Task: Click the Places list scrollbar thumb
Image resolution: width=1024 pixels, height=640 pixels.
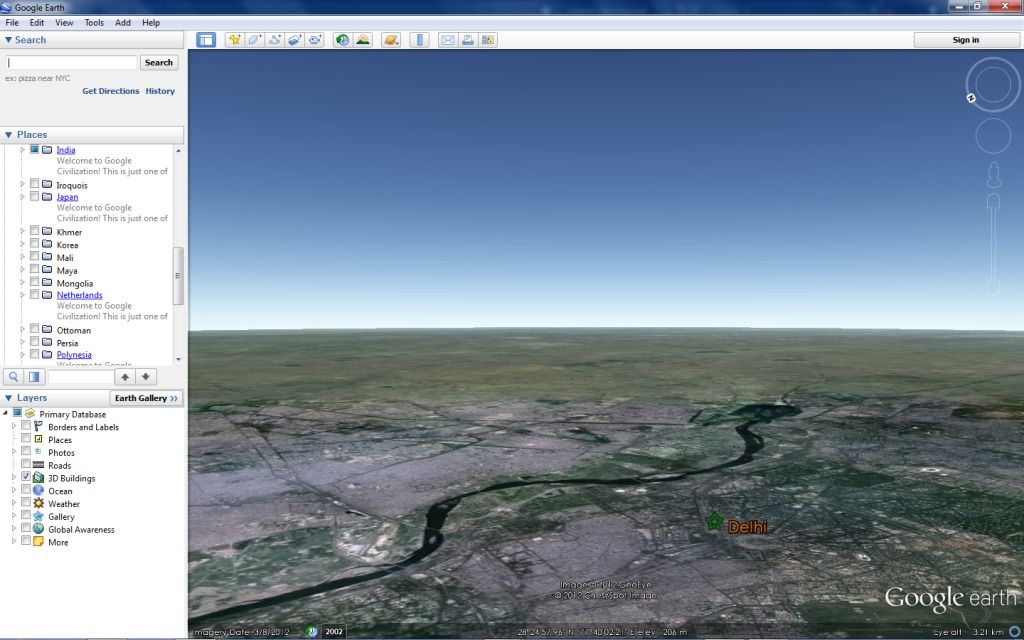Action: pos(178,276)
